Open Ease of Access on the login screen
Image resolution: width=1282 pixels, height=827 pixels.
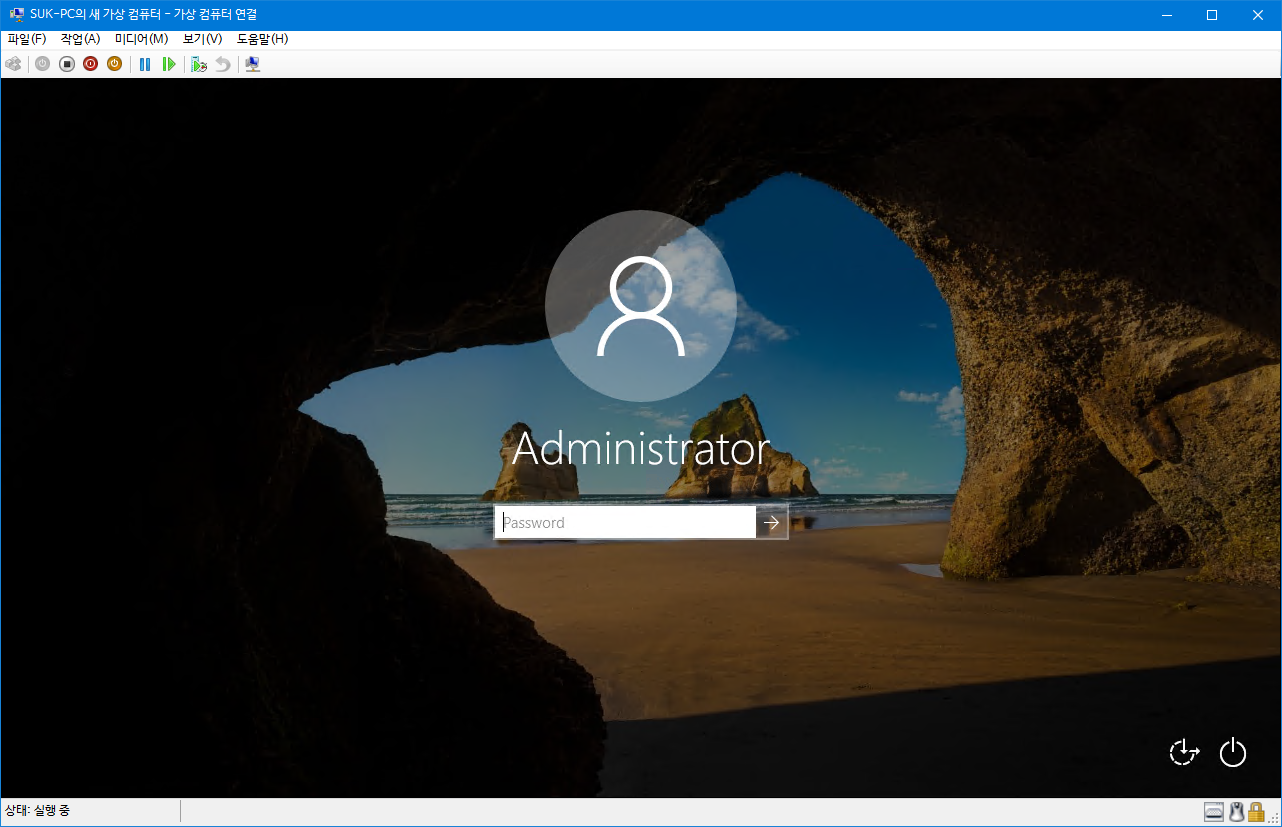1184,752
